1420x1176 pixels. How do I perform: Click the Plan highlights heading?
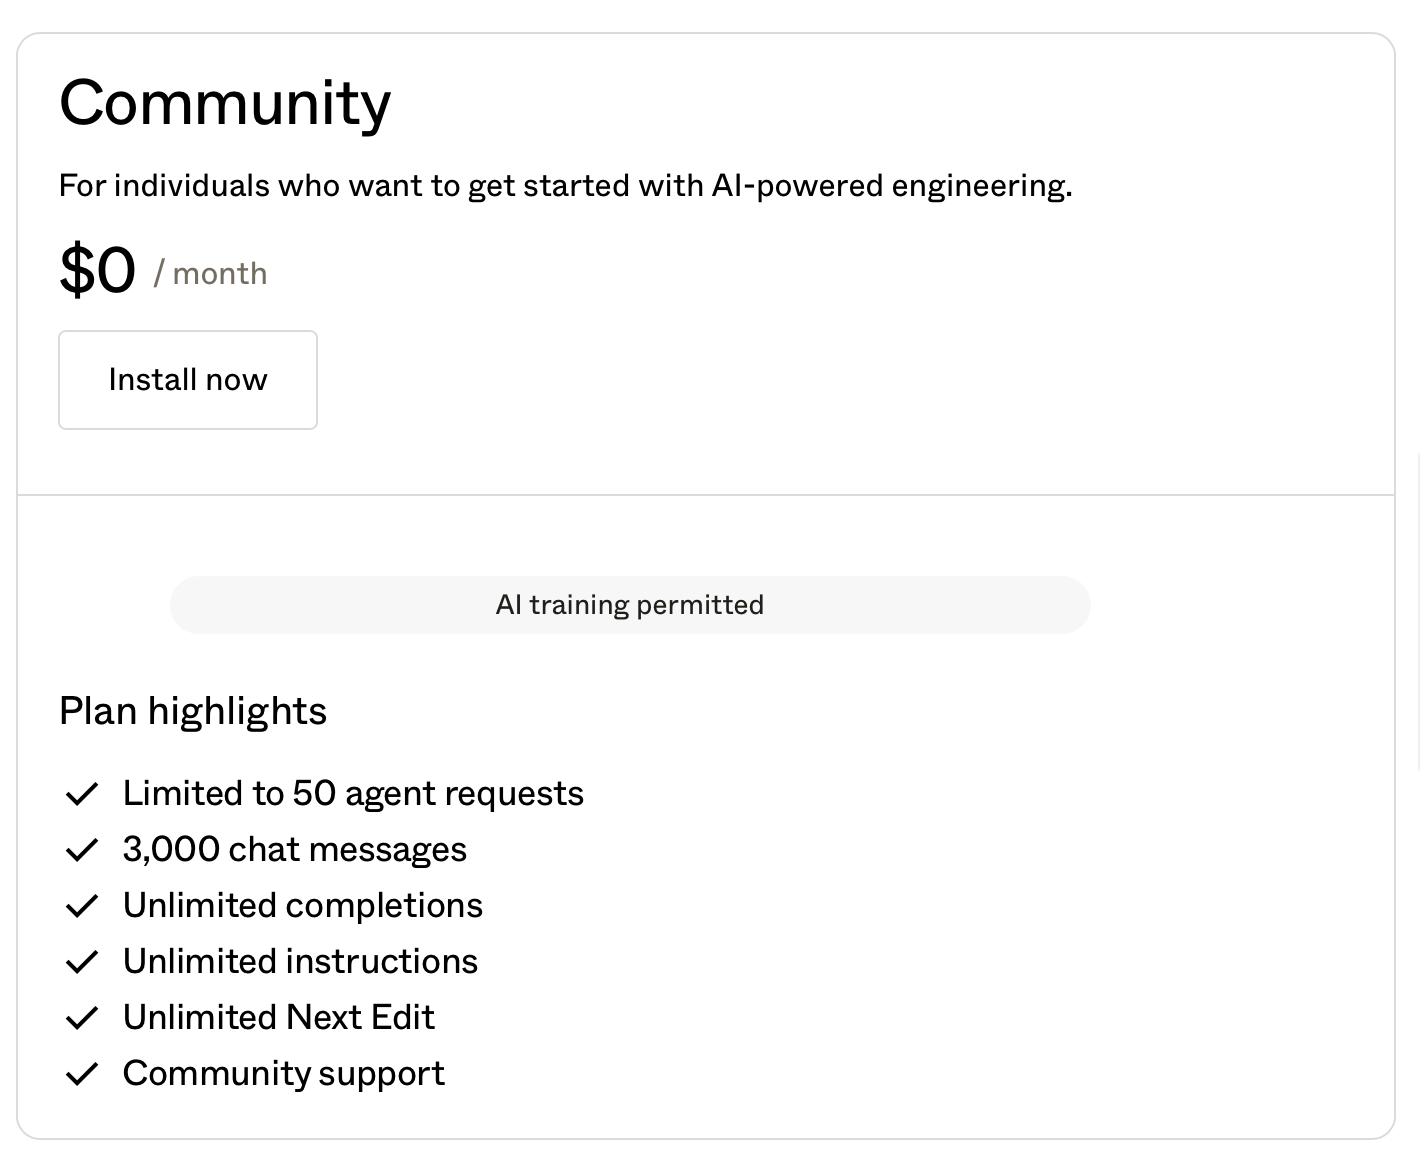[193, 711]
